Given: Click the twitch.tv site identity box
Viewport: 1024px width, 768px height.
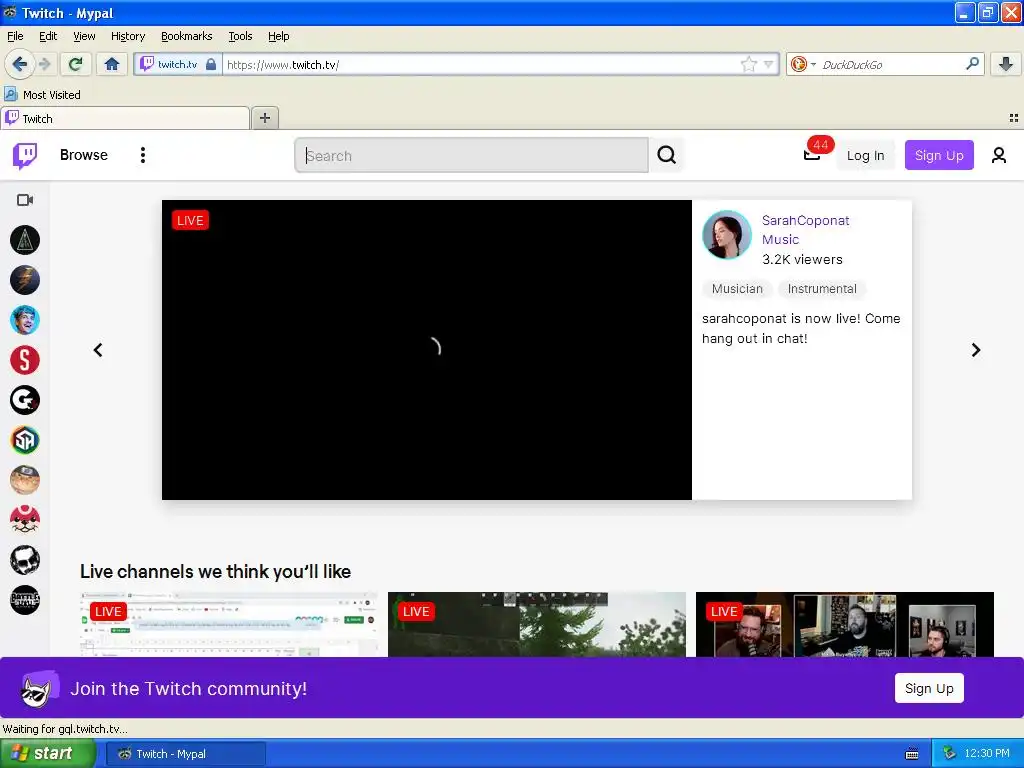Looking at the screenshot, I should (x=178, y=64).
